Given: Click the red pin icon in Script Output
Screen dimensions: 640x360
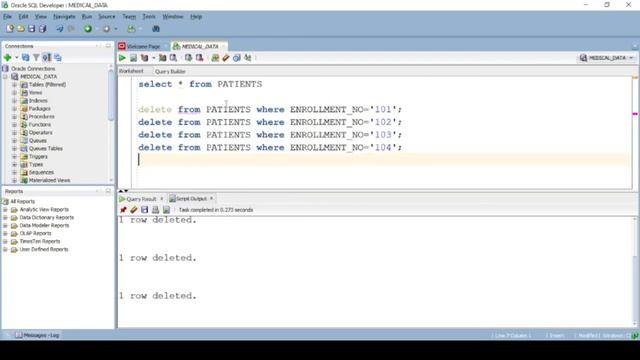Looking at the screenshot, I should (123, 210).
